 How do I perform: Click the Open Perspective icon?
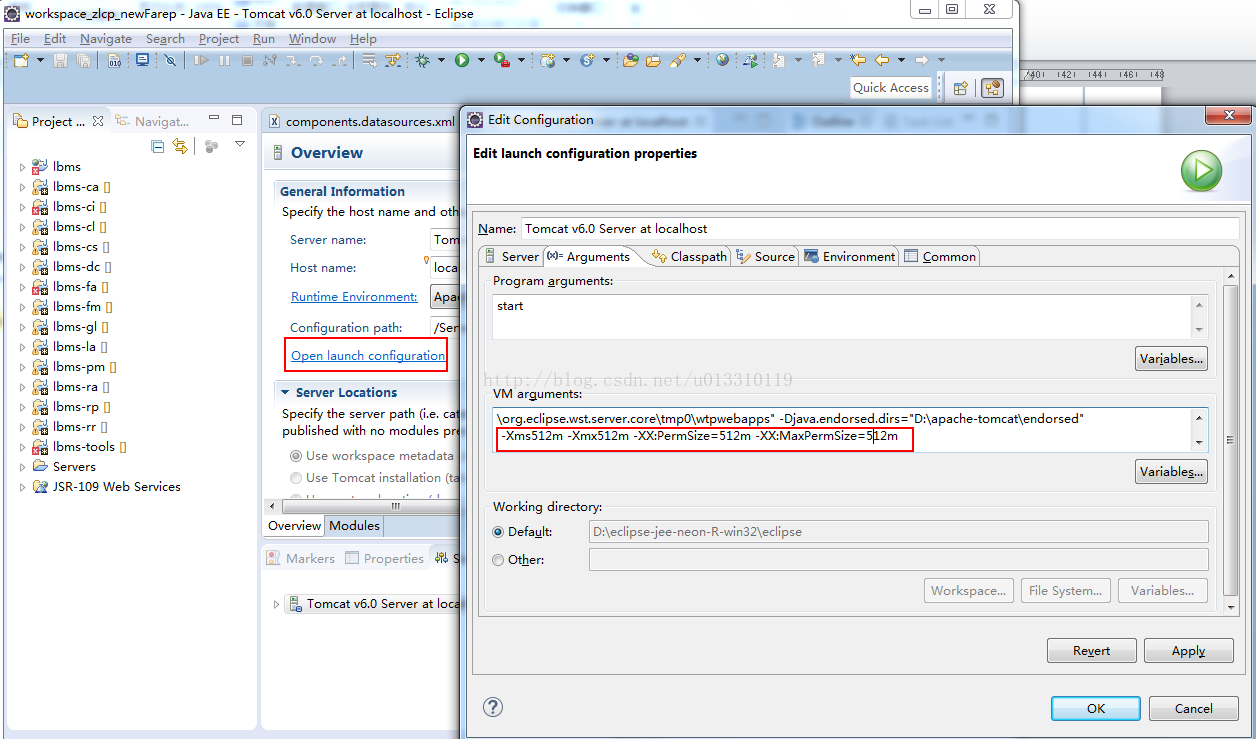coord(960,88)
